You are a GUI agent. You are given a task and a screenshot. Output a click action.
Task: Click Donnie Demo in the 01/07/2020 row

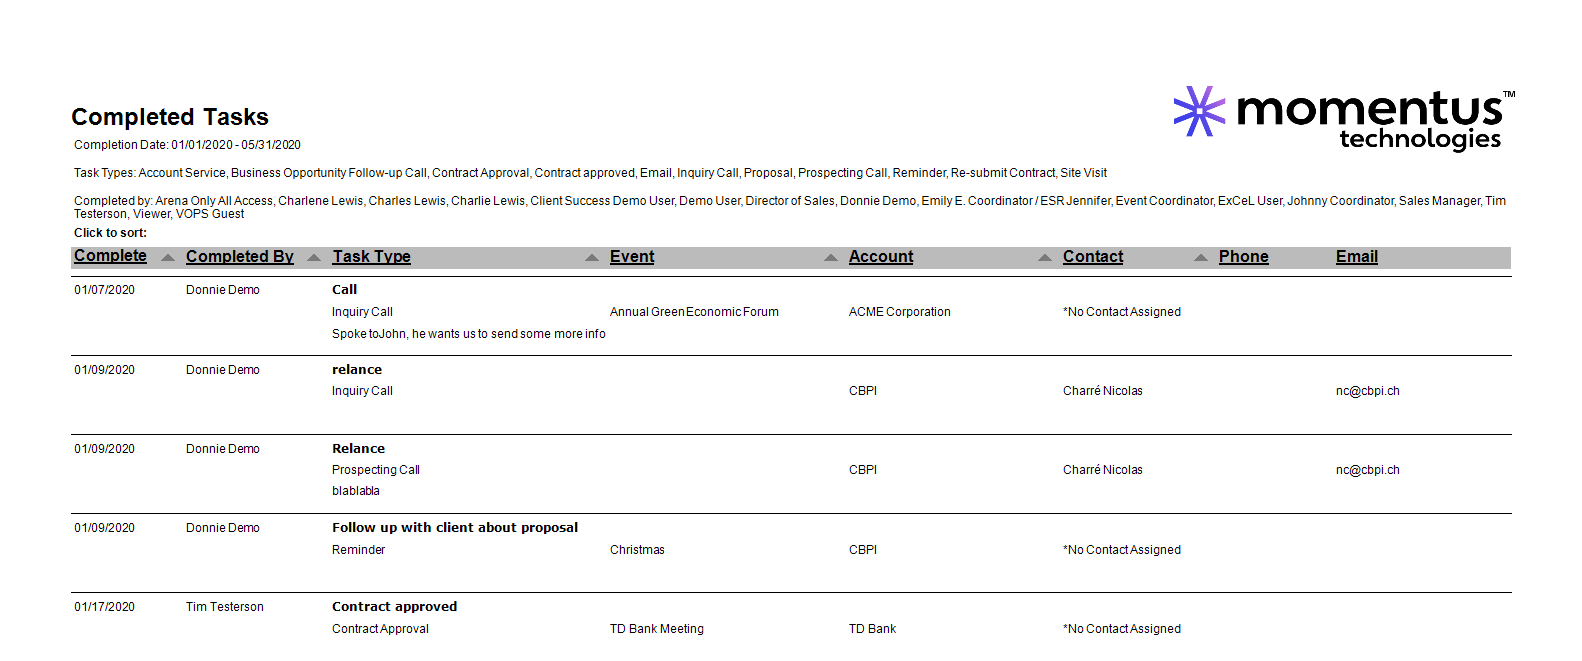222,290
